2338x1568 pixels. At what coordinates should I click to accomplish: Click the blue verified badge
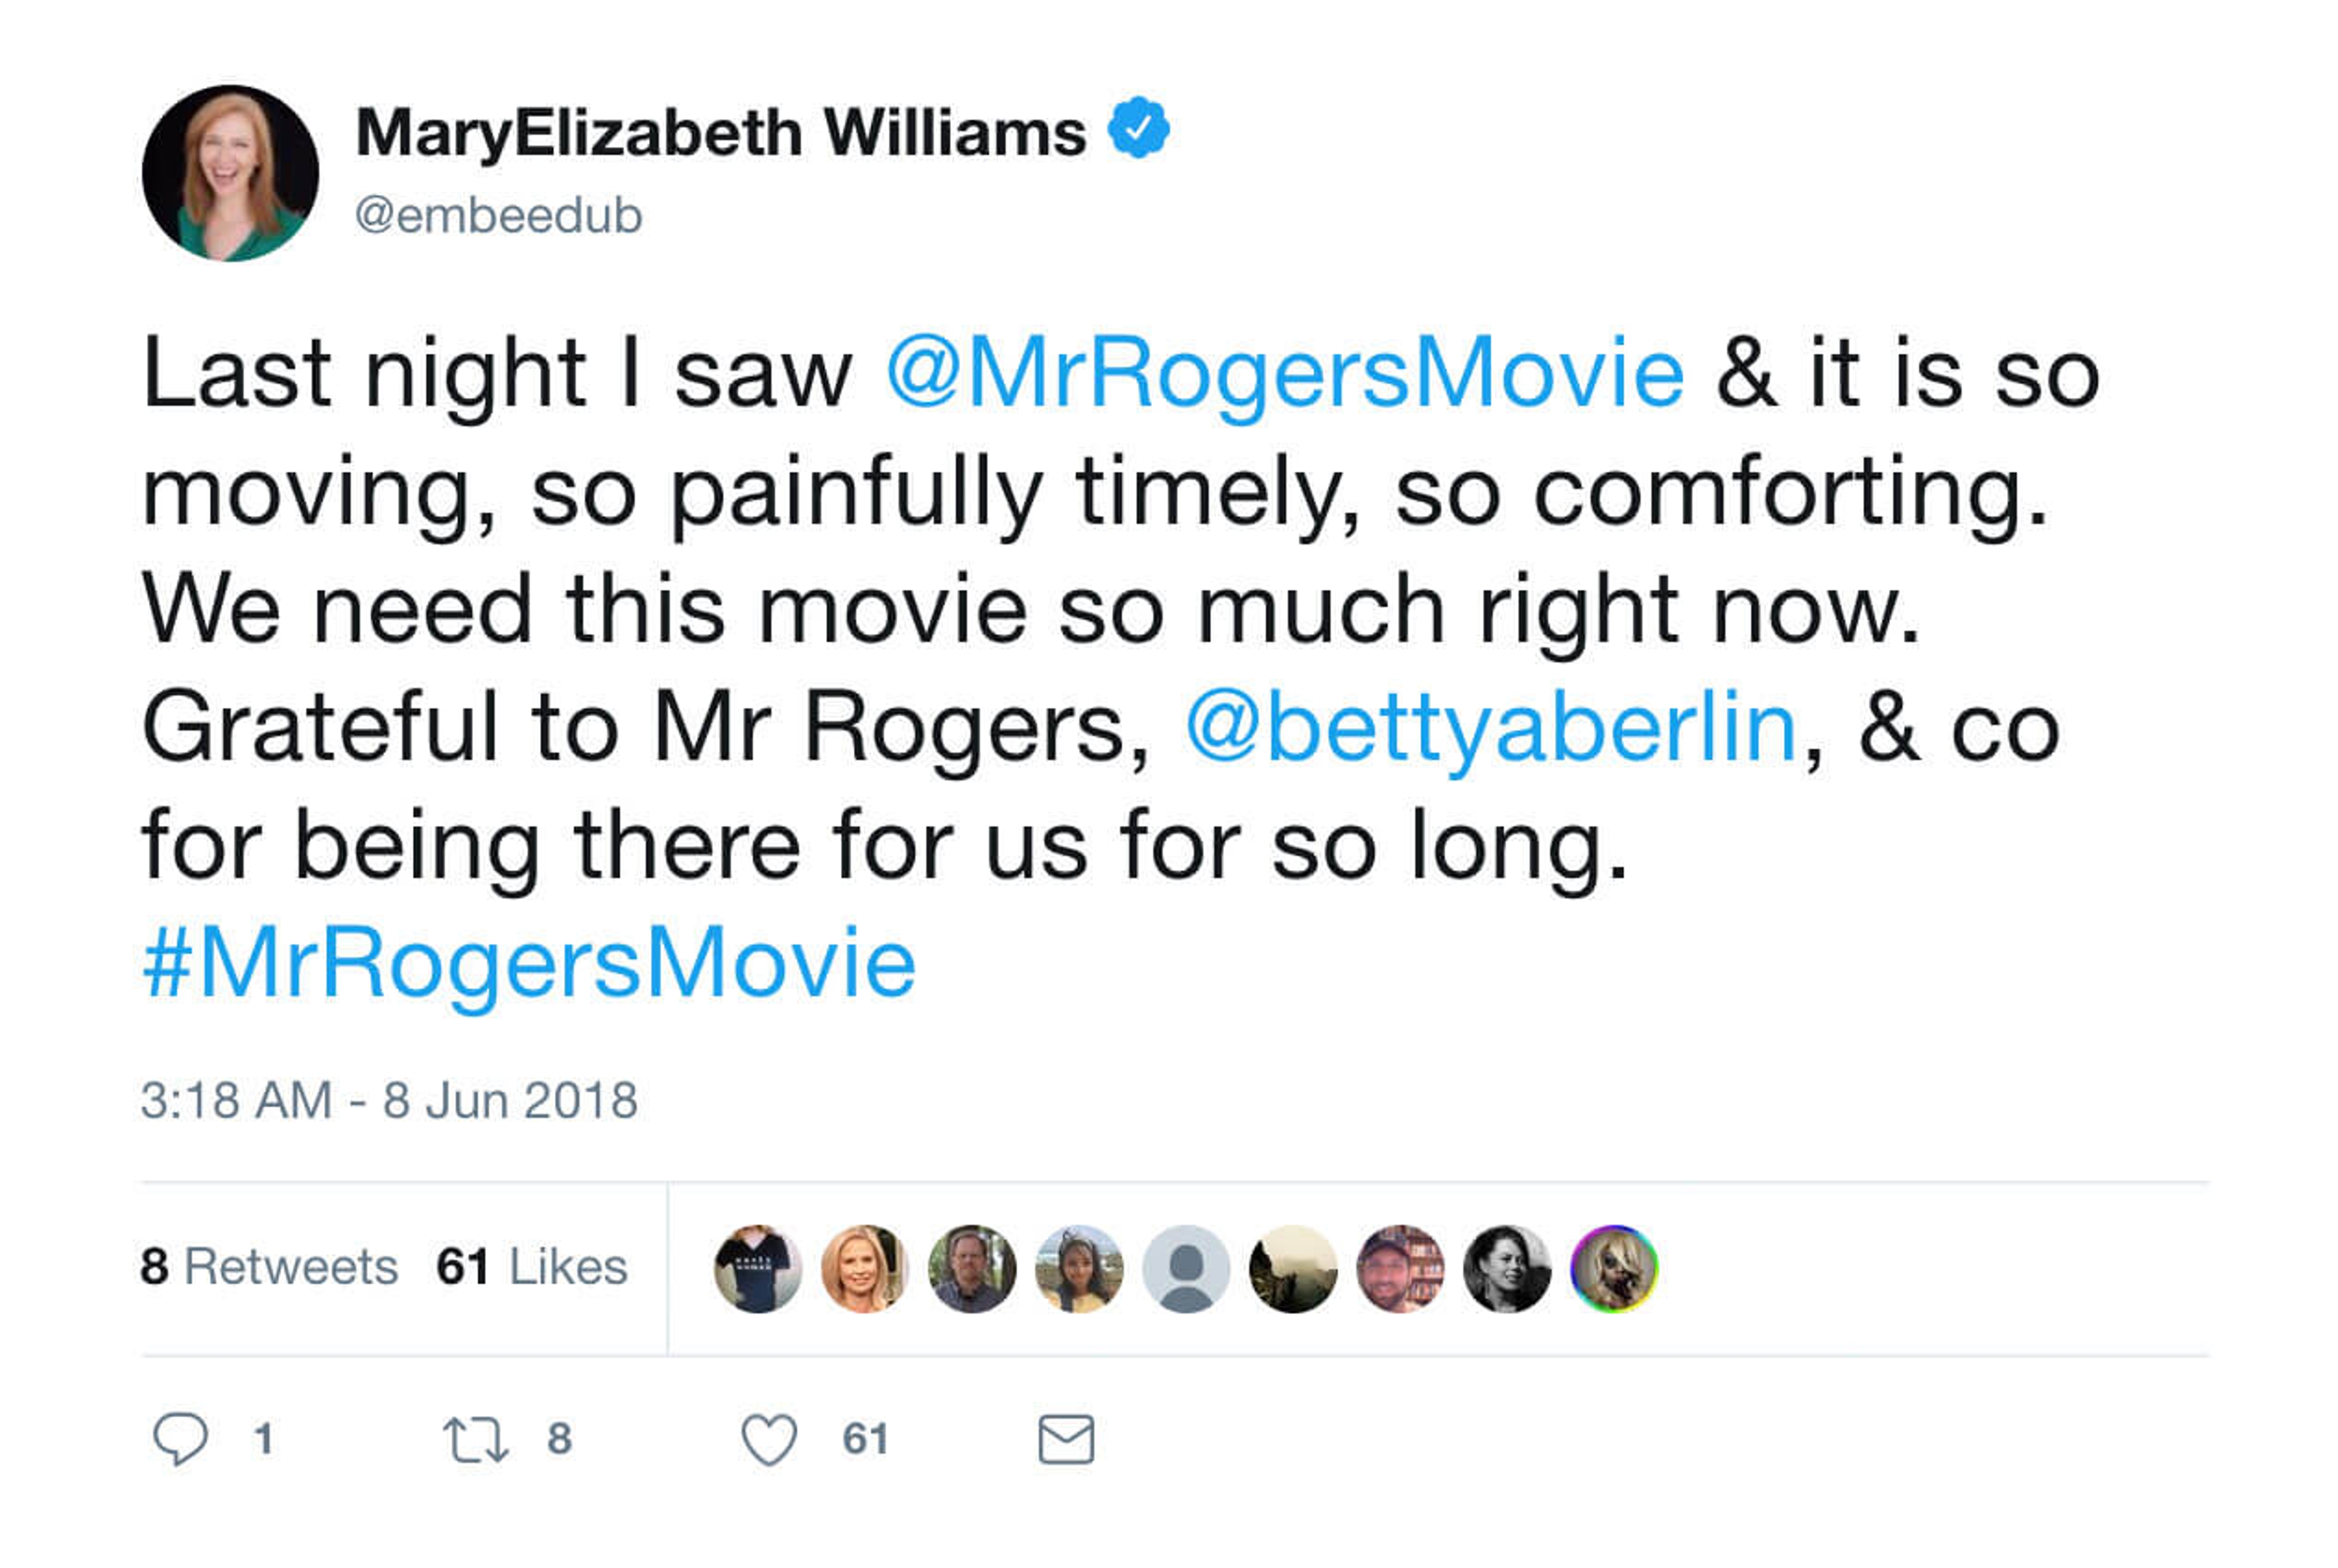pyautogui.click(x=1138, y=128)
